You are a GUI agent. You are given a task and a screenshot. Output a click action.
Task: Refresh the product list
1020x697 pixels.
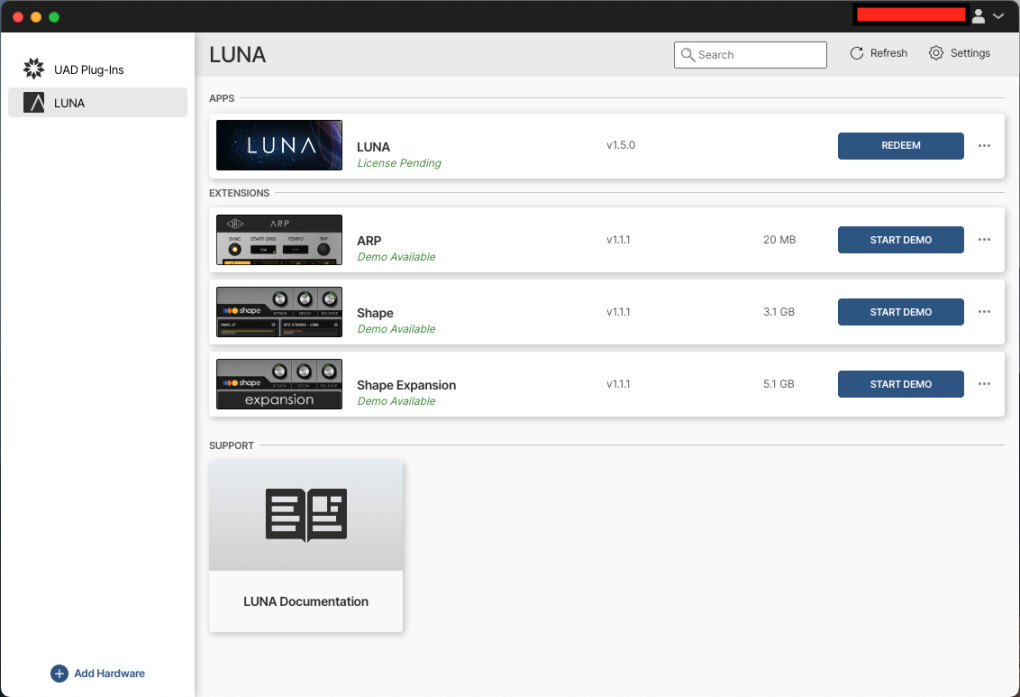[878, 53]
